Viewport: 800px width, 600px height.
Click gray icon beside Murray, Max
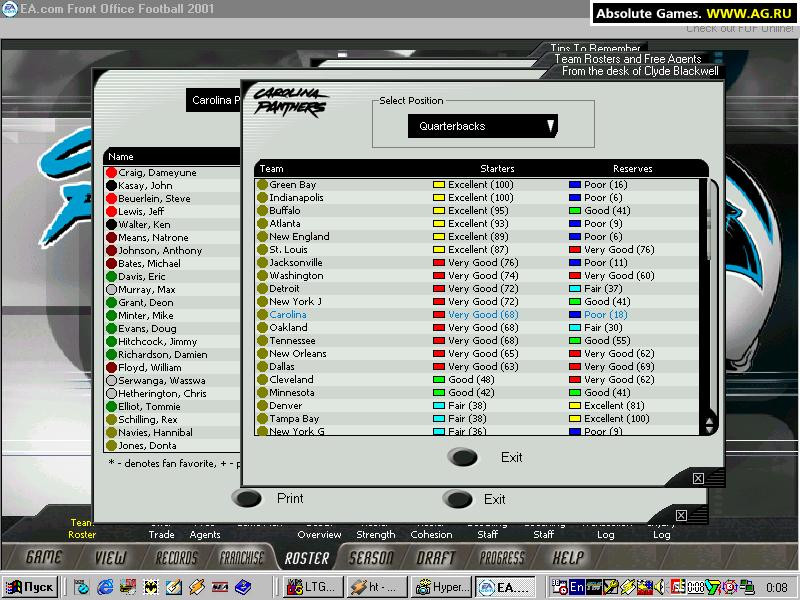[x=111, y=289]
